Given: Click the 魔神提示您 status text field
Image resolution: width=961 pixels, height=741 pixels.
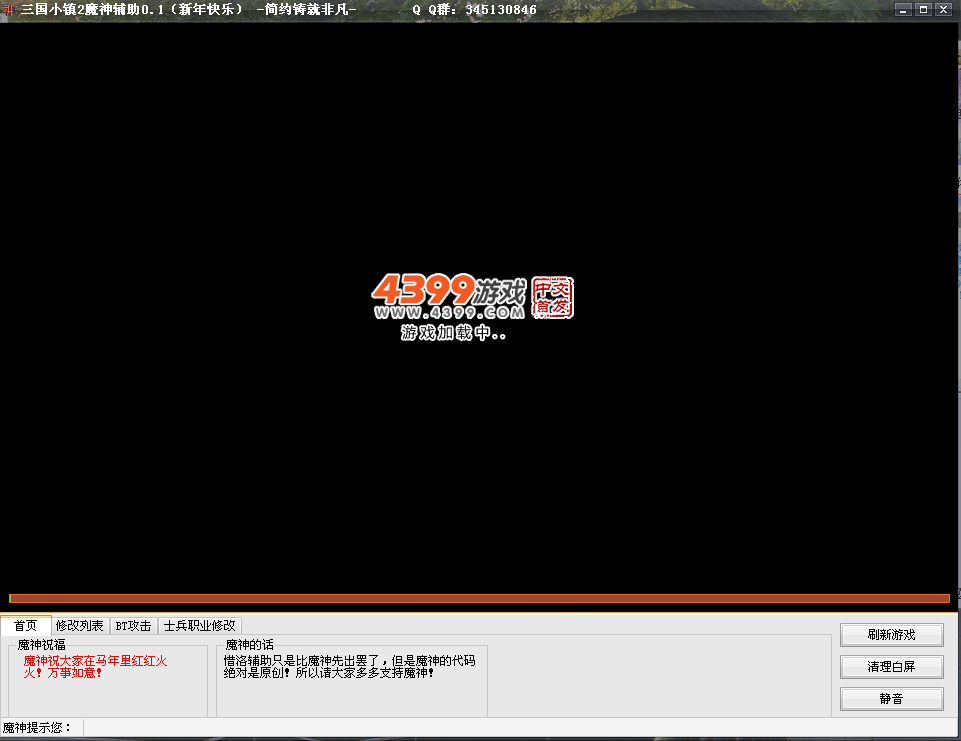Looking at the screenshot, I should pyautogui.click(x=520, y=728).
